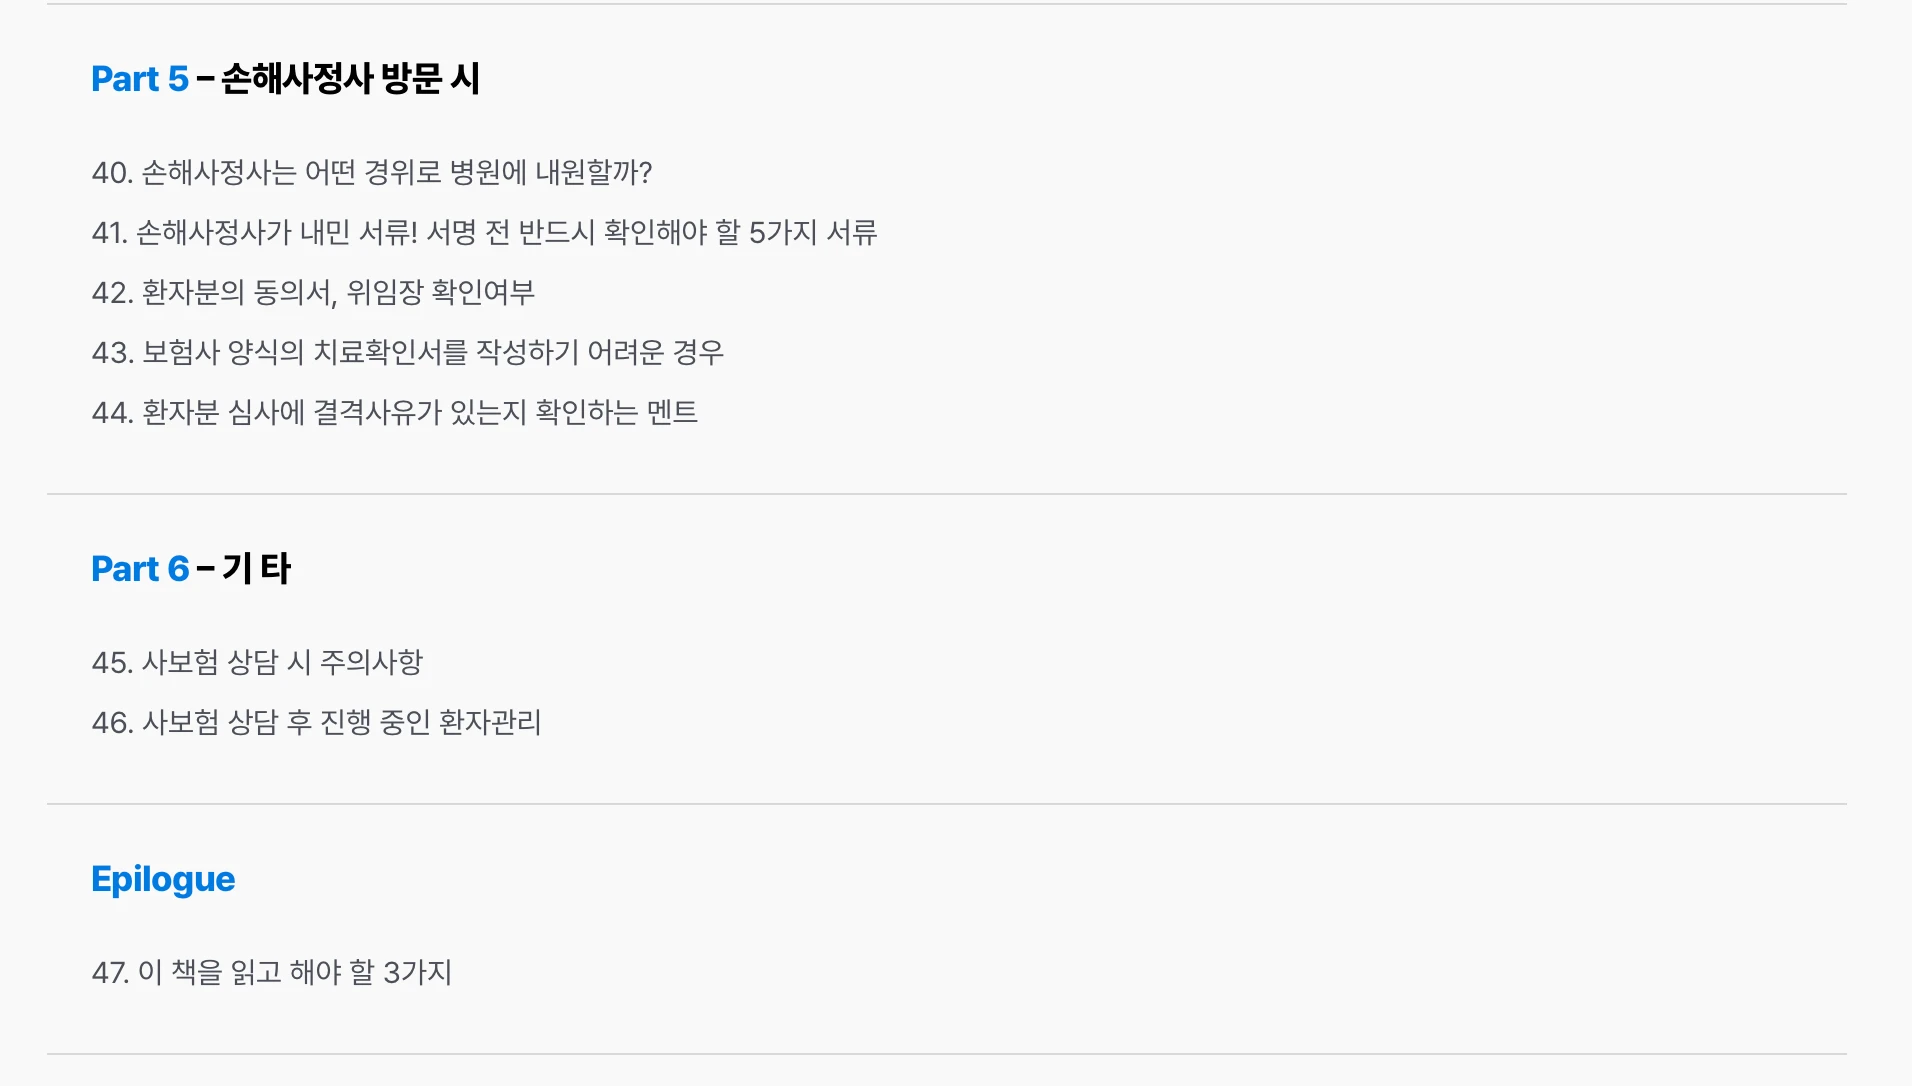This screenshot has width=1912, height=1086.
Task: Click the divider line above Epilogue
Action: click(947, 804)
